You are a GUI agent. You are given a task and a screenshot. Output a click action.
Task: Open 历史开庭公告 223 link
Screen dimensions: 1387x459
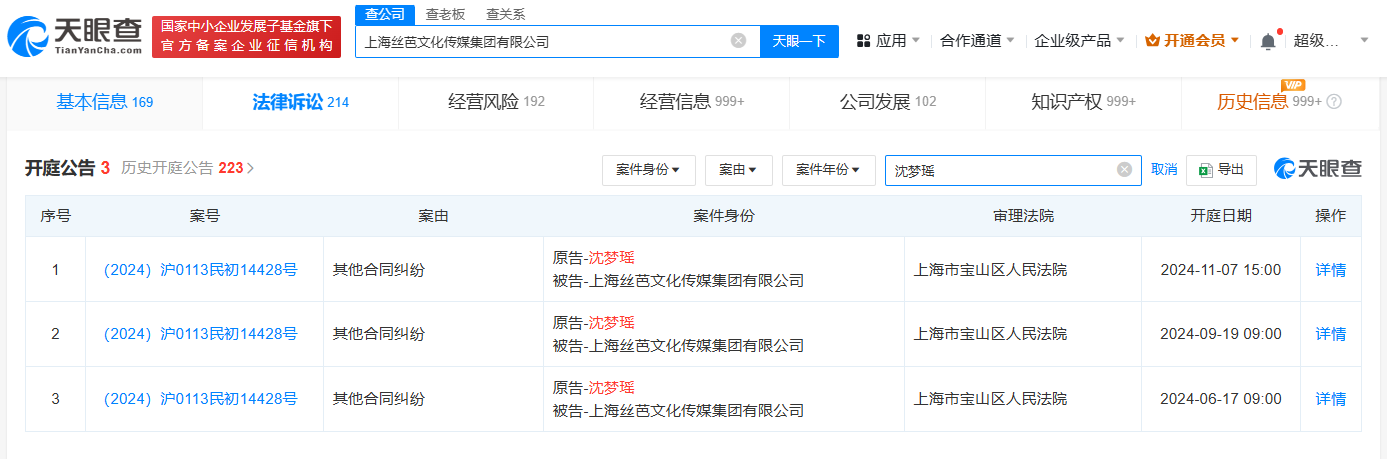(188, 168)
